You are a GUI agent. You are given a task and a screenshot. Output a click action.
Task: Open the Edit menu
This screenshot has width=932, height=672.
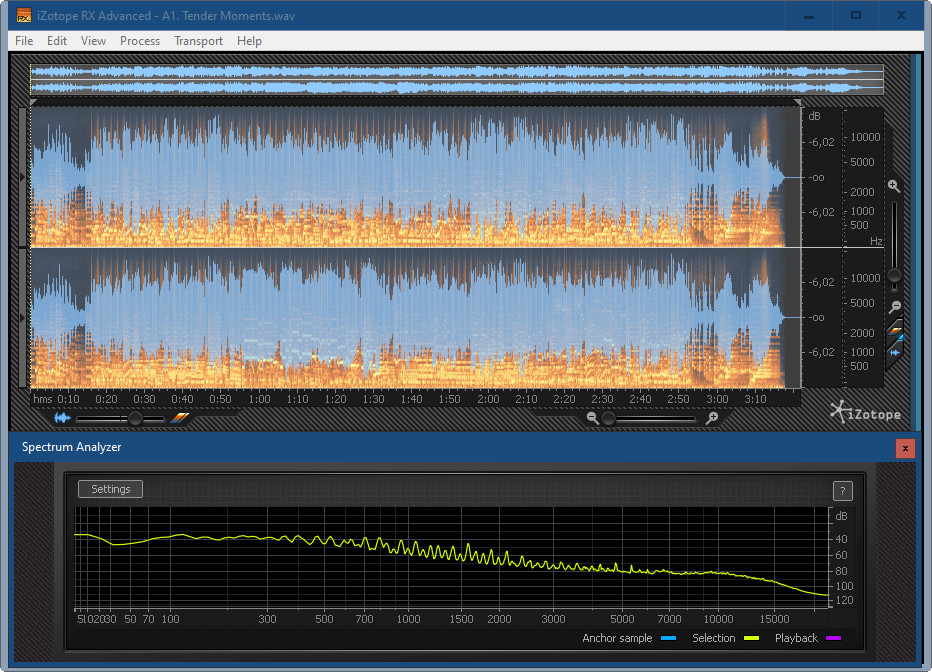point(56,41)
